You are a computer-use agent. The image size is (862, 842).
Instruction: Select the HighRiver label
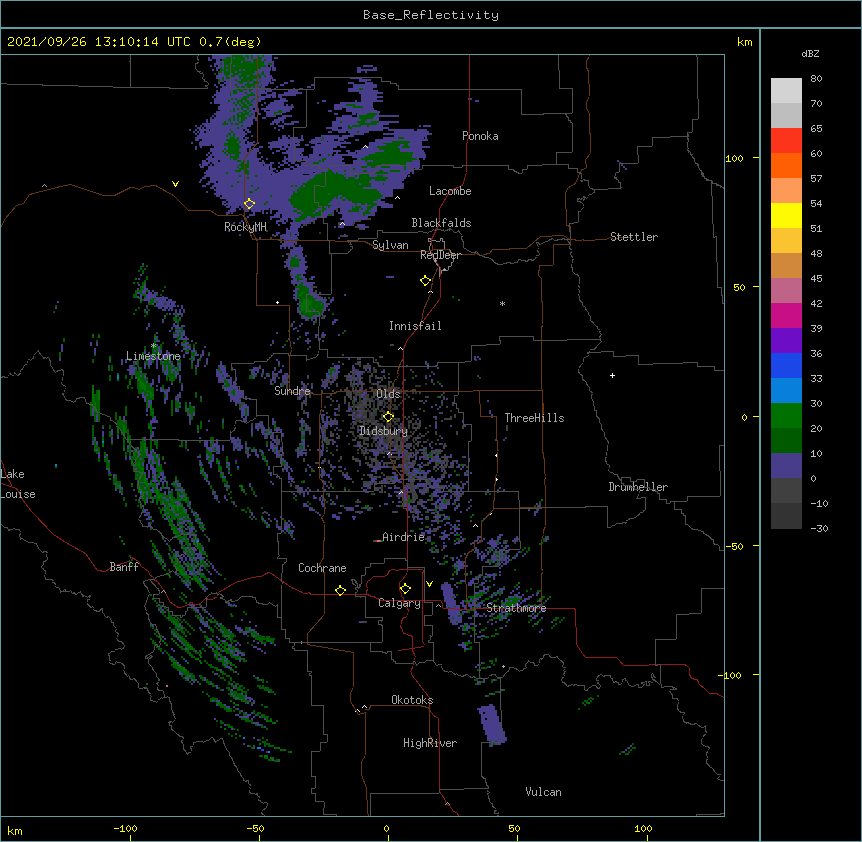(430, 743)
